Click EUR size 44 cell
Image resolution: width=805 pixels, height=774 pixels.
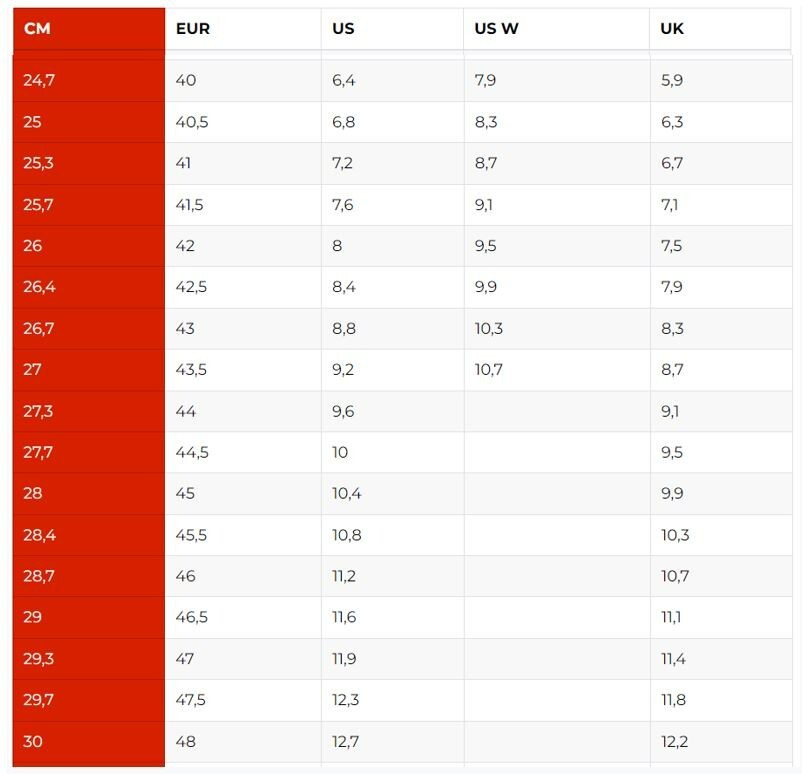[x=185, y=411]
